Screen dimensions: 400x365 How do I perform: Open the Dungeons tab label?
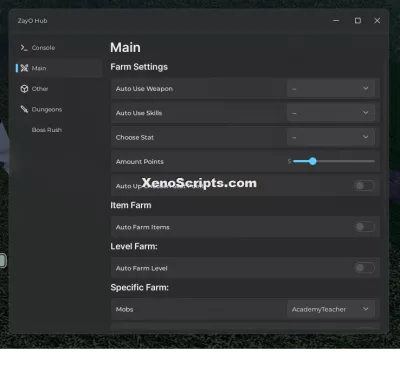47,109
